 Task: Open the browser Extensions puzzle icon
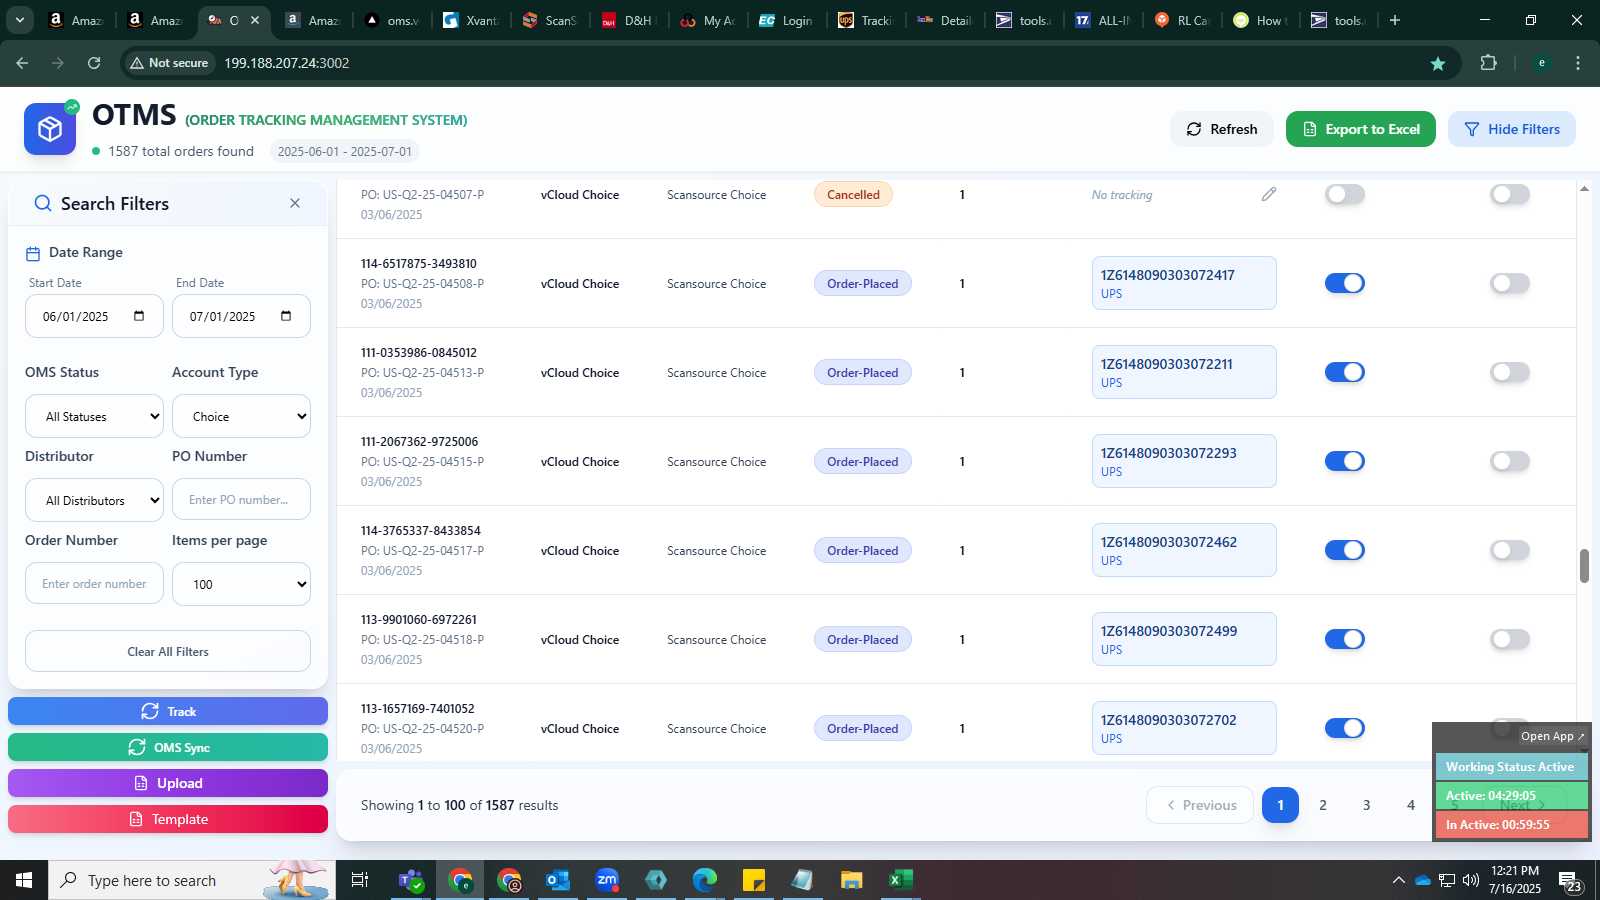point(1488,63)
